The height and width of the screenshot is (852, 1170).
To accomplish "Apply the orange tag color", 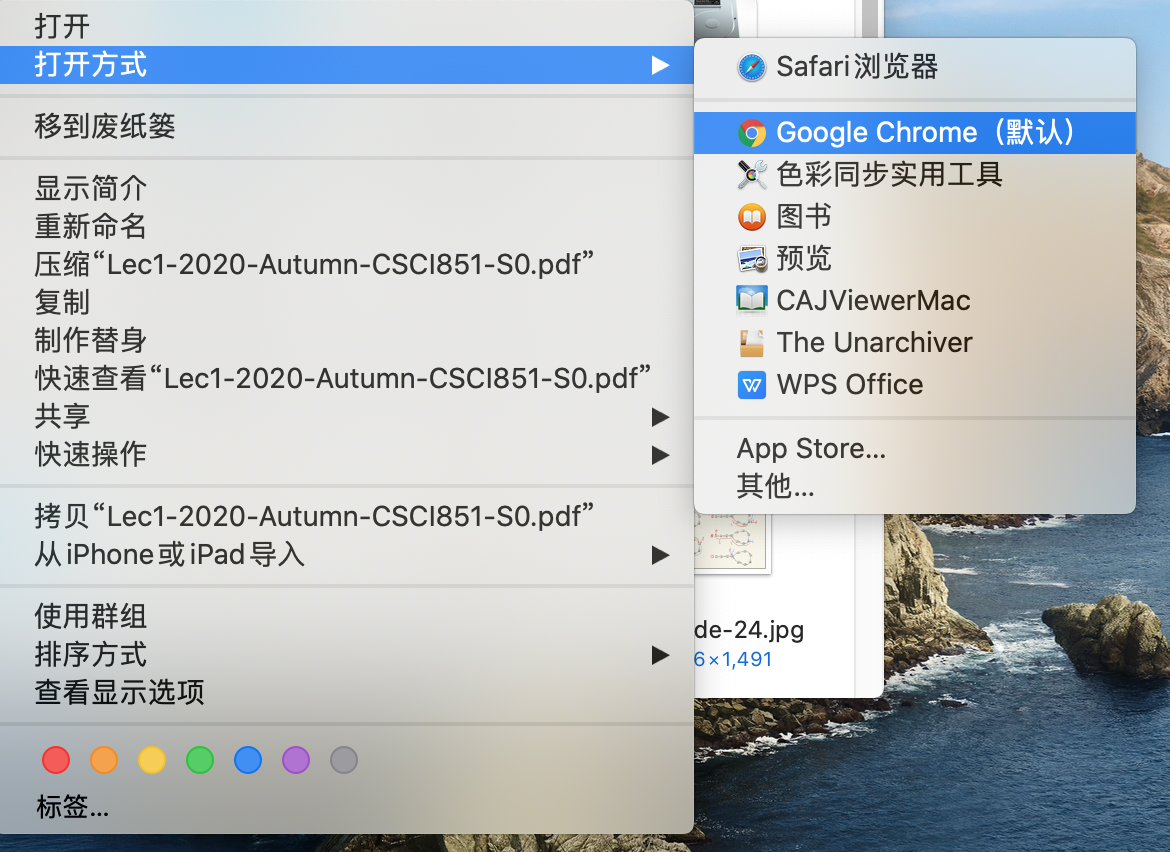I will tap(104, 760).
